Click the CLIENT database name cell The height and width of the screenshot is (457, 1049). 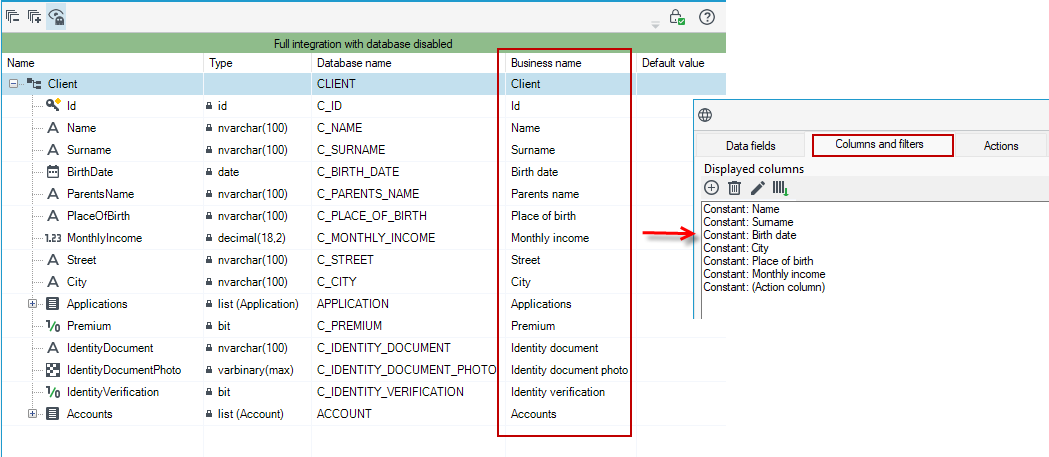point(336,84)
